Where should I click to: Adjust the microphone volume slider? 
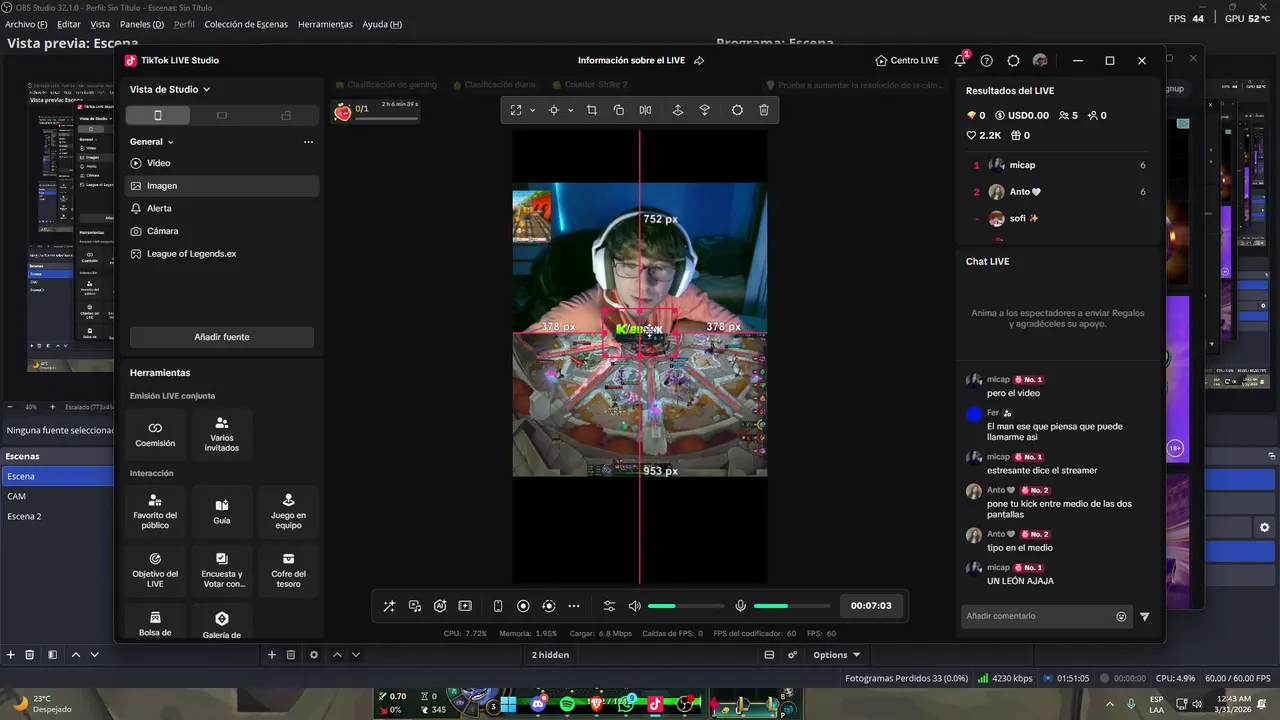click(x=792, y=606)
